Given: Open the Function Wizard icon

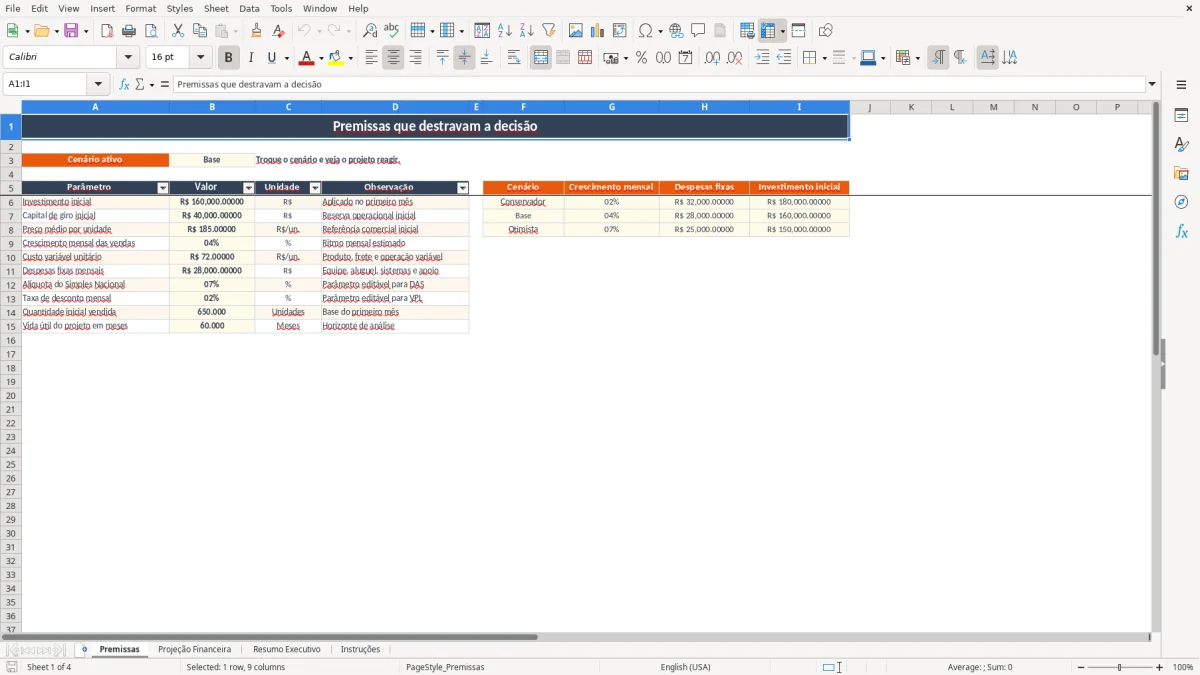Looking at the screenshot, I should [x=124, y=84].
